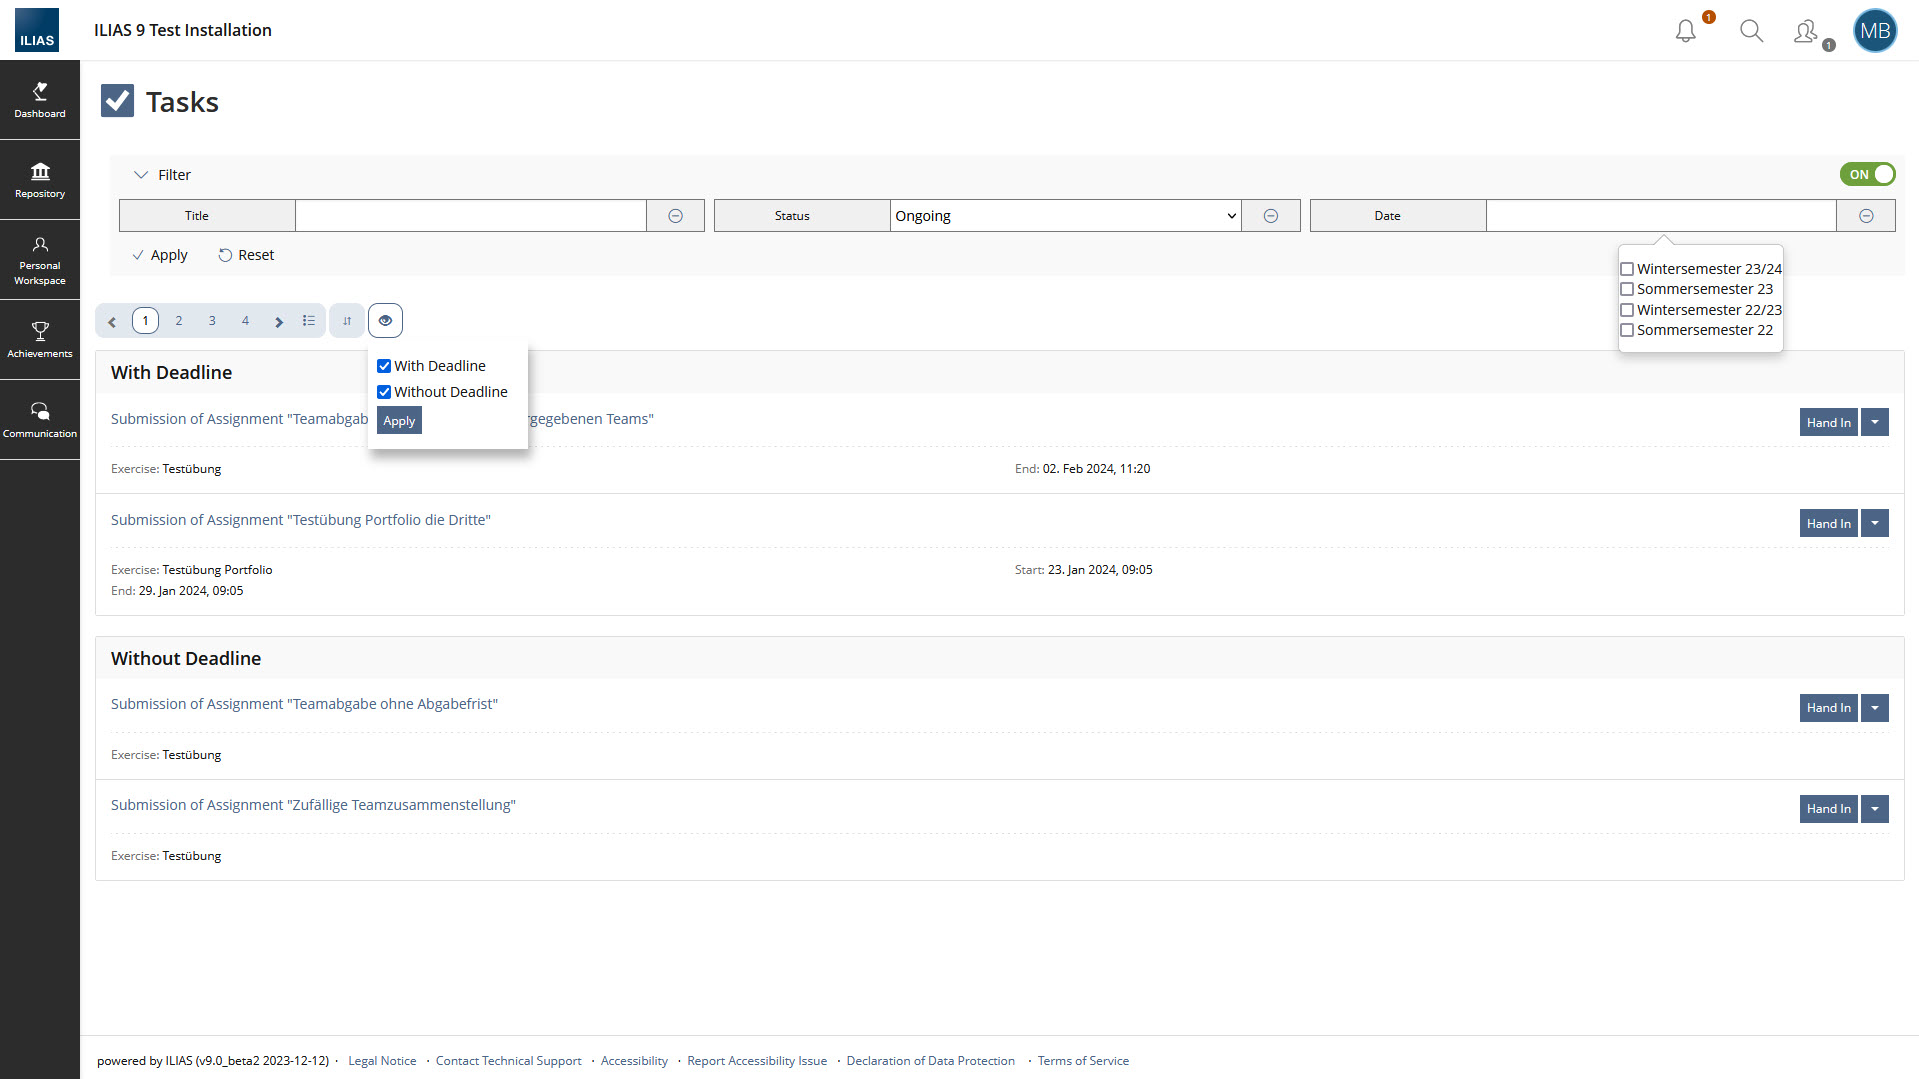Image resolution: width=1919 pixels, height=1079 pixels.
Task: Open Repository from sidebar
Action: pos(40,180)
